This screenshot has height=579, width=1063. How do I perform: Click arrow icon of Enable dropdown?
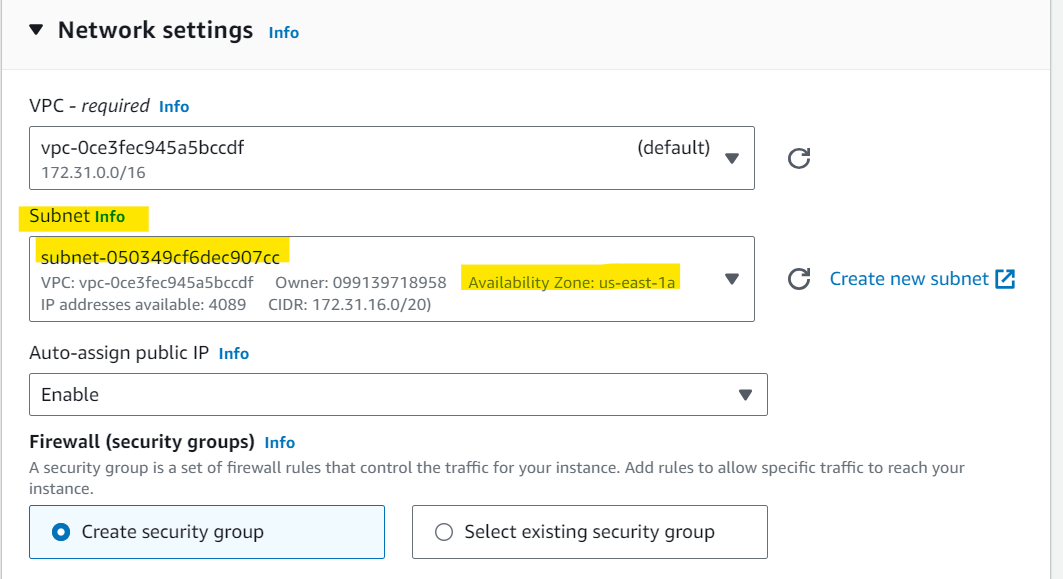pyautogui.click(x=745, y=395)
